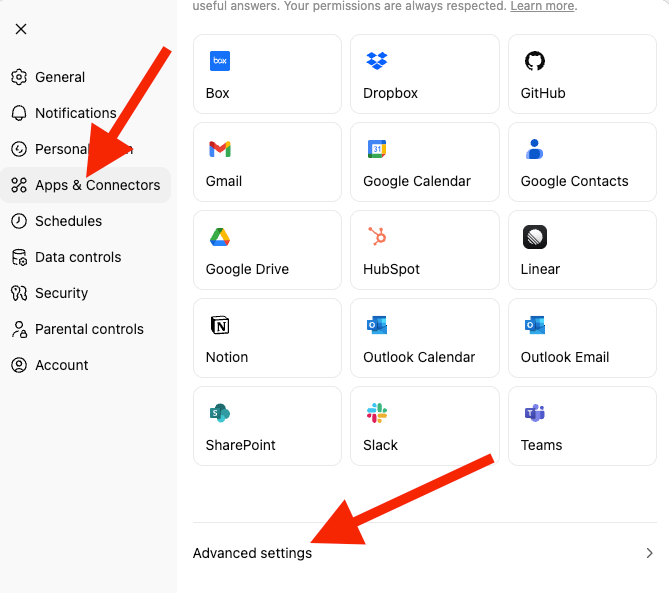669x593 pixels.
Task: Select the Outlook Email connector card
Action: point(582,339)
